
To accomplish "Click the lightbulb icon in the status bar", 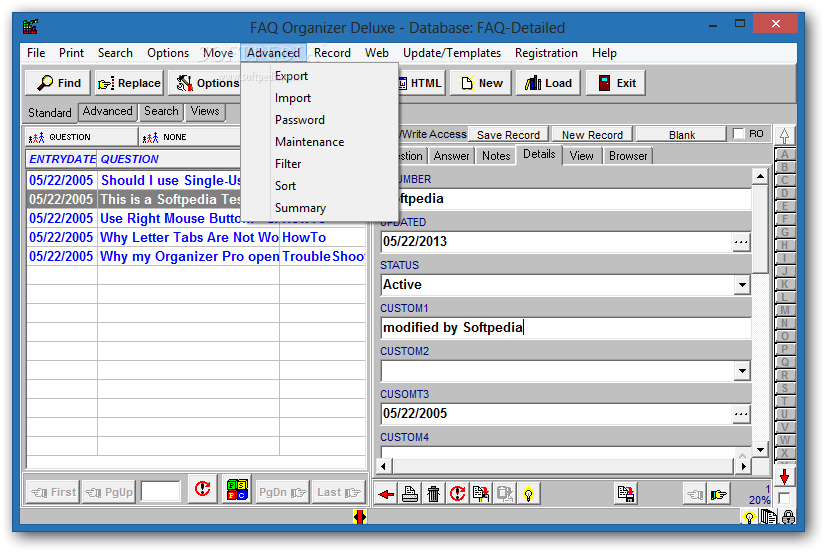I will tap(749, 517).
